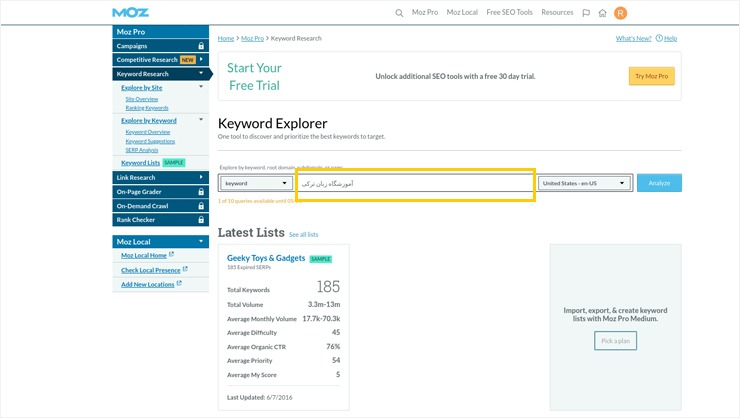
Task: Click the Help question mark icon
Action: [x=659, y=38]
